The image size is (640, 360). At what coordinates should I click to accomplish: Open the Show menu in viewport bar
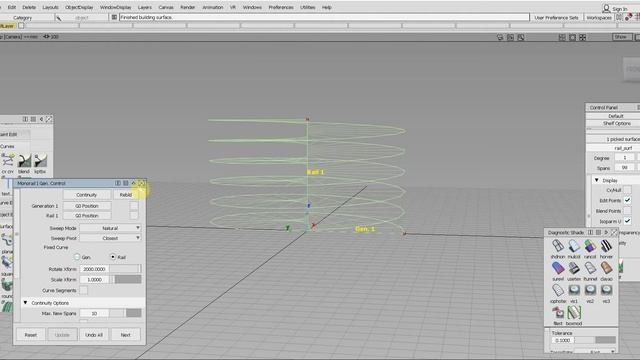[621, 37]
